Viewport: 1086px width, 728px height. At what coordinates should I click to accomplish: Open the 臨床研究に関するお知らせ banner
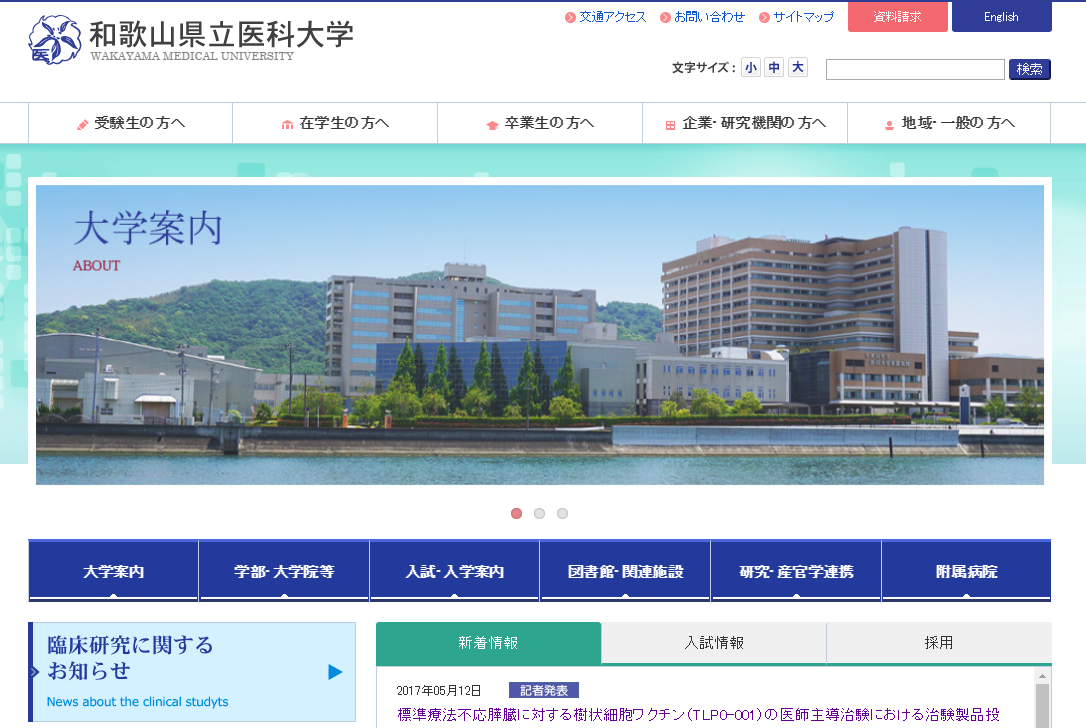(x=192, y=671)
